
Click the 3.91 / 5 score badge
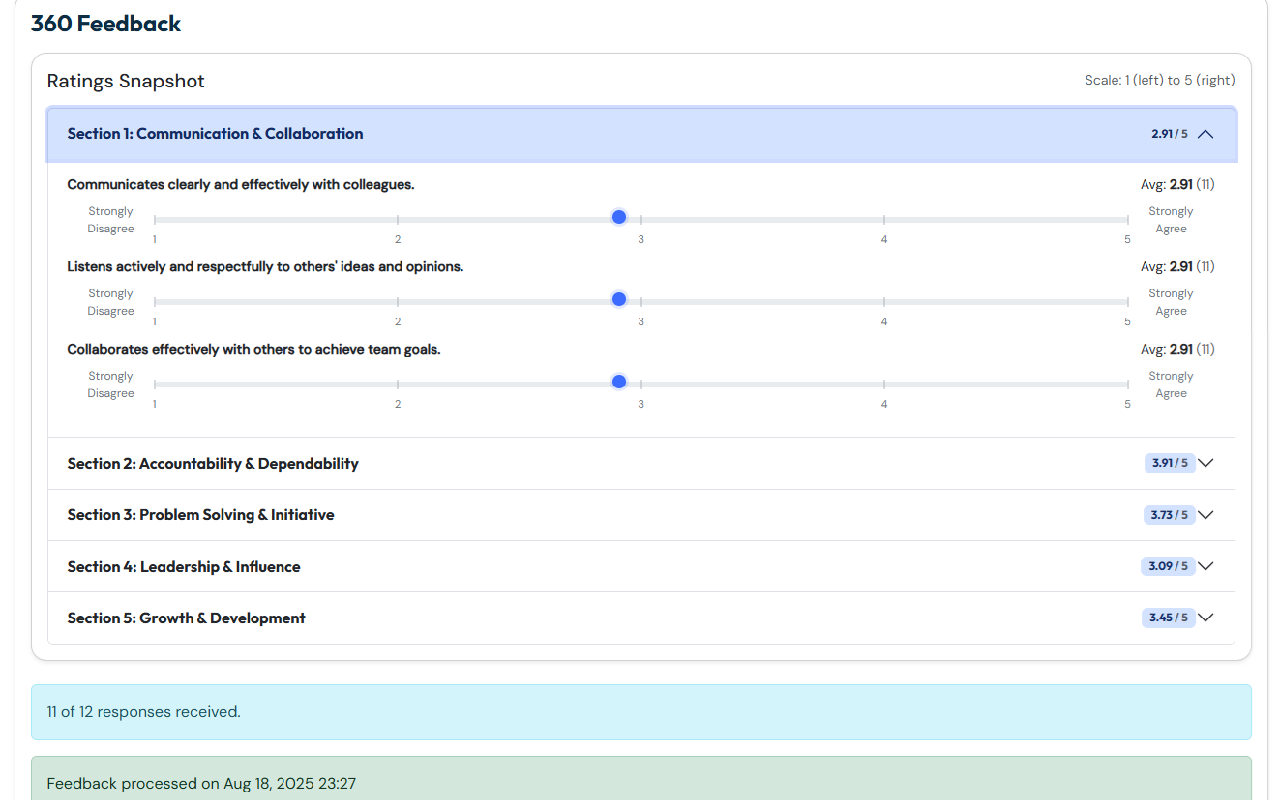1169,463
